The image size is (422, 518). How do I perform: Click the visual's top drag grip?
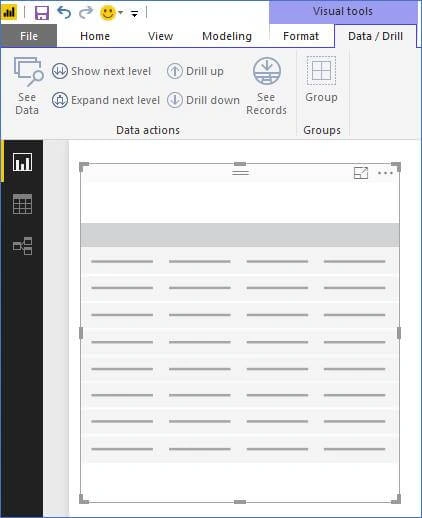coord(240,172)
